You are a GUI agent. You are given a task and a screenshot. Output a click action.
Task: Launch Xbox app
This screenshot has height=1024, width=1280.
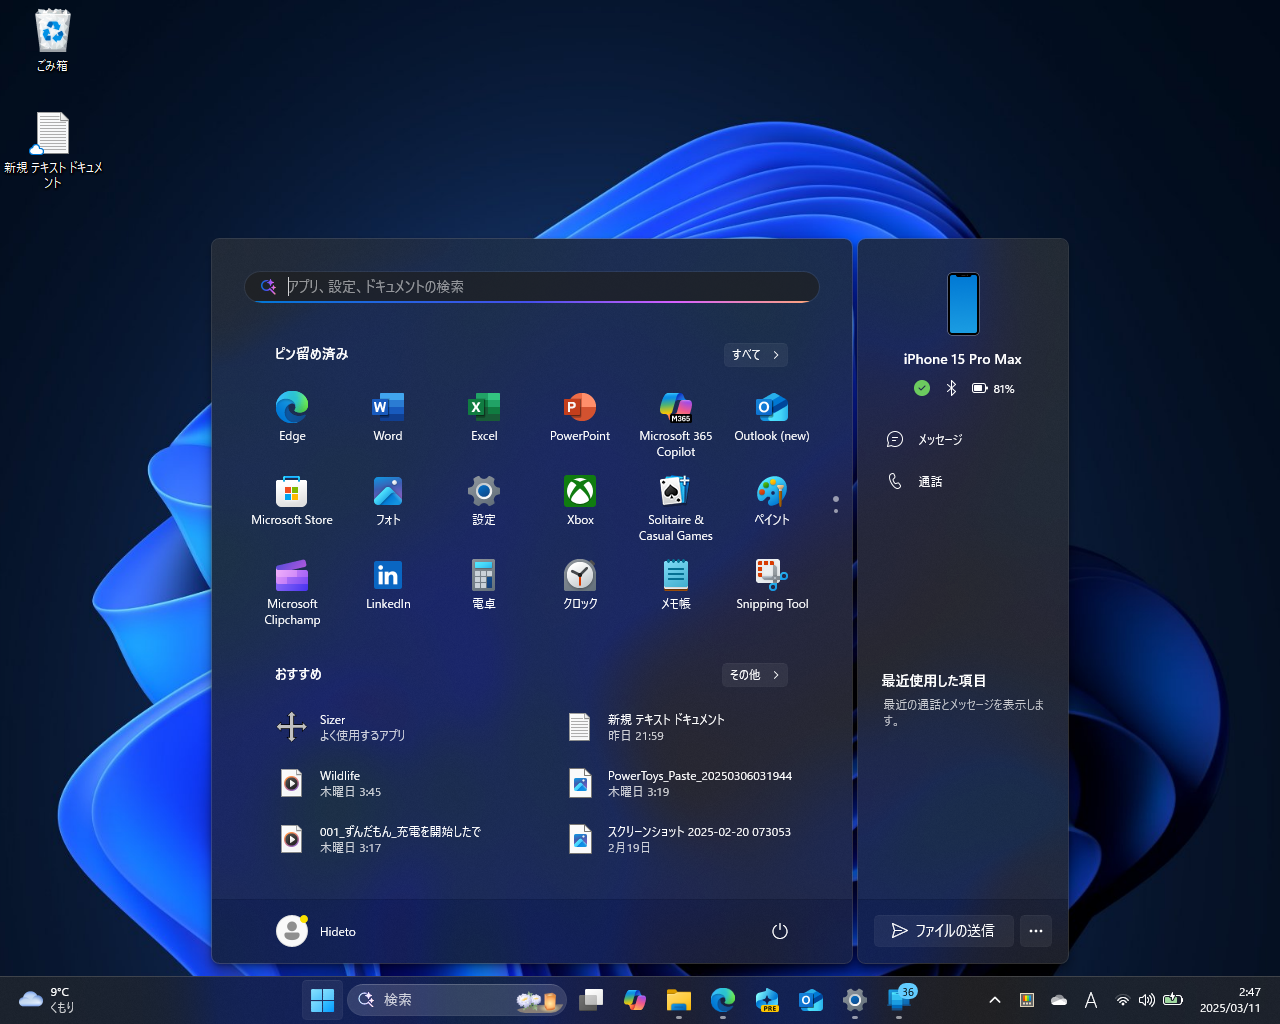pos(580,500)
